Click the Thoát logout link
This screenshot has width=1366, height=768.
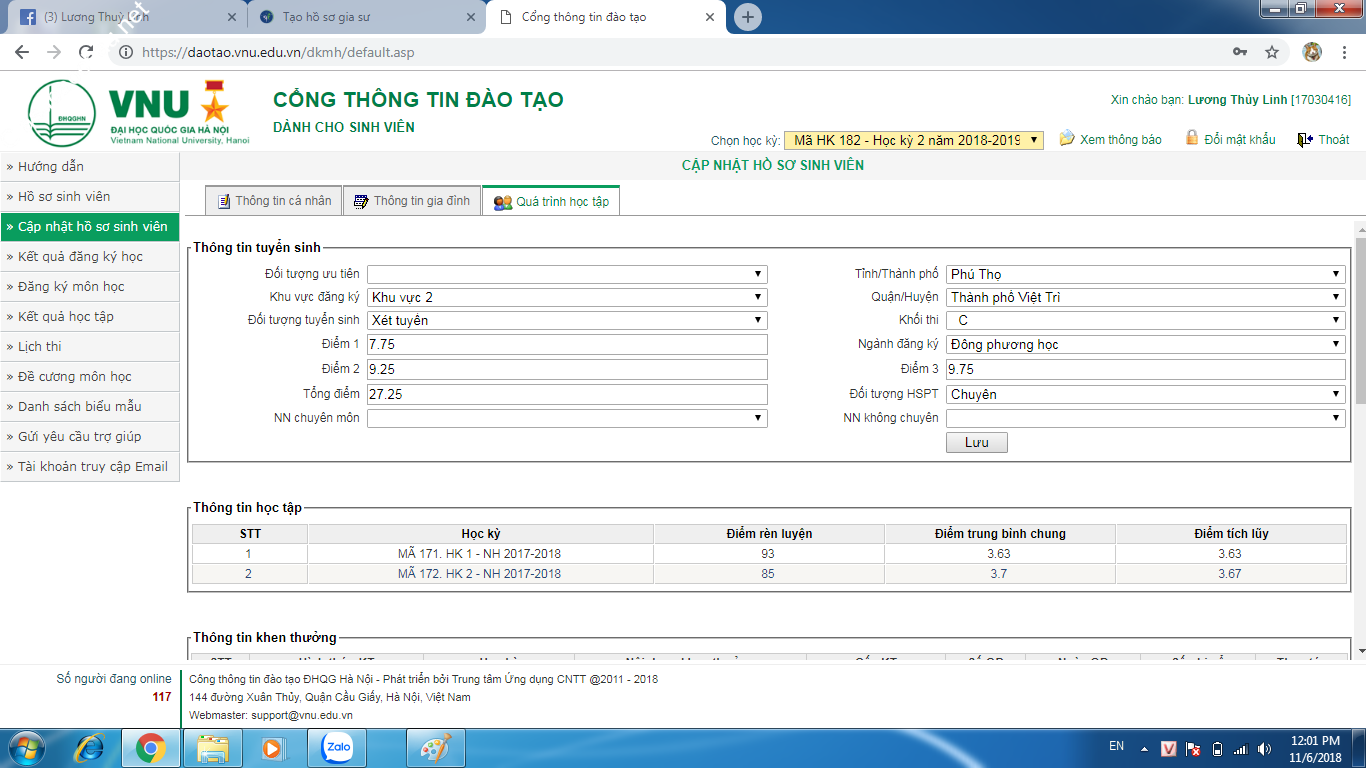pyautogui.click(x=1323, y=140)
